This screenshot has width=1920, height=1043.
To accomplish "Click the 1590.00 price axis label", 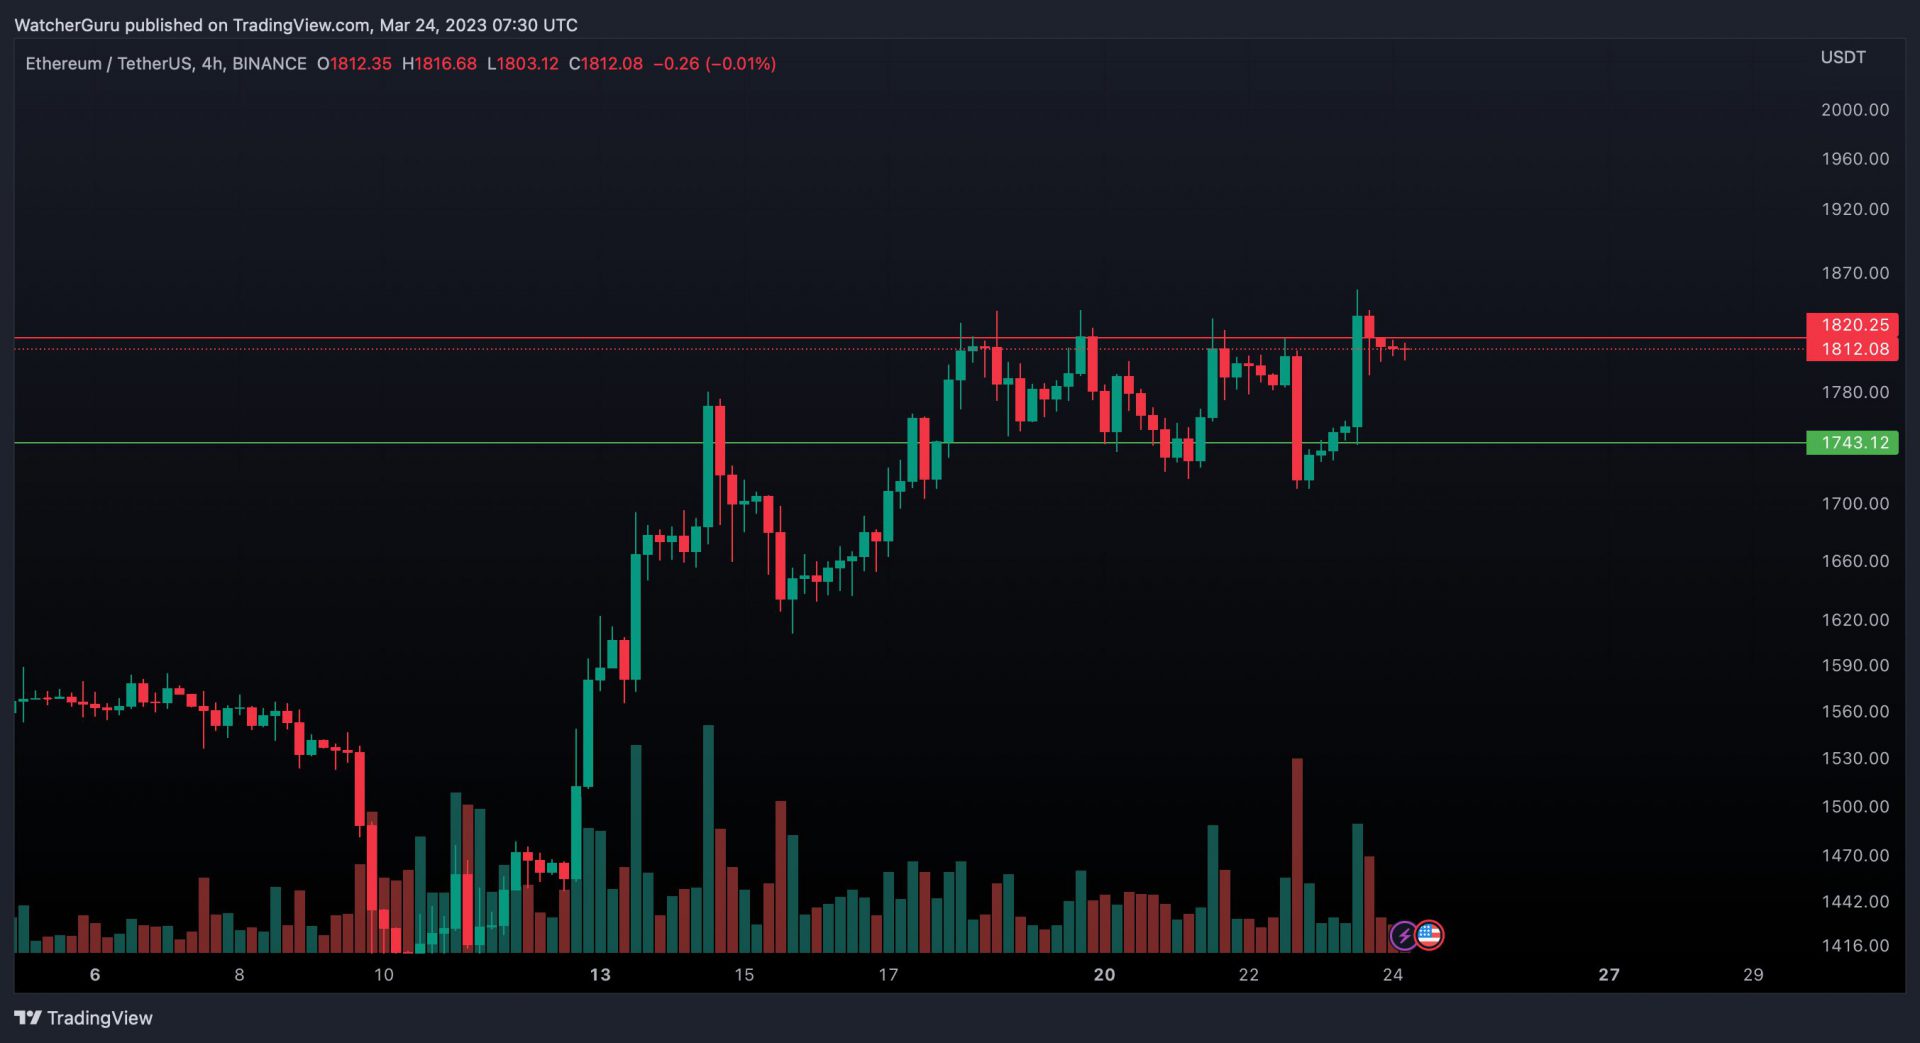I will (x=1855, y=666).
